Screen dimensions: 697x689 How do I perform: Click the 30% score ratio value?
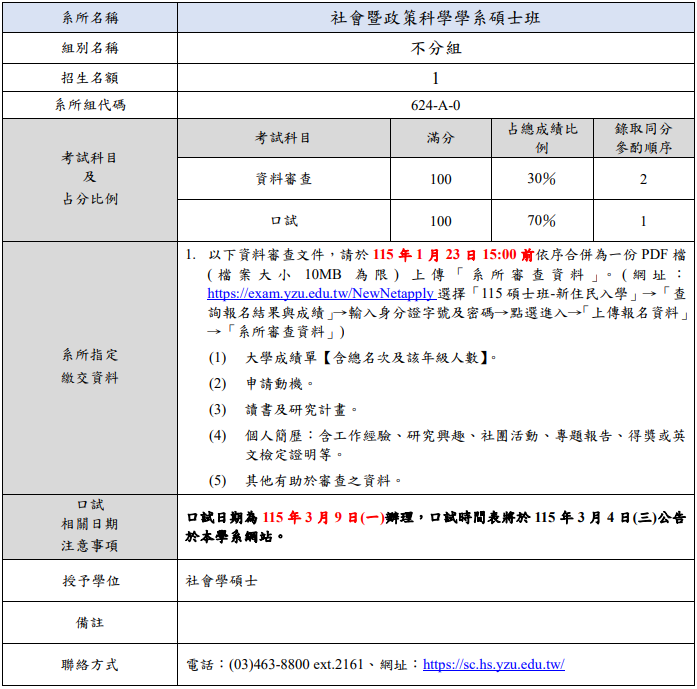[541, 179]
